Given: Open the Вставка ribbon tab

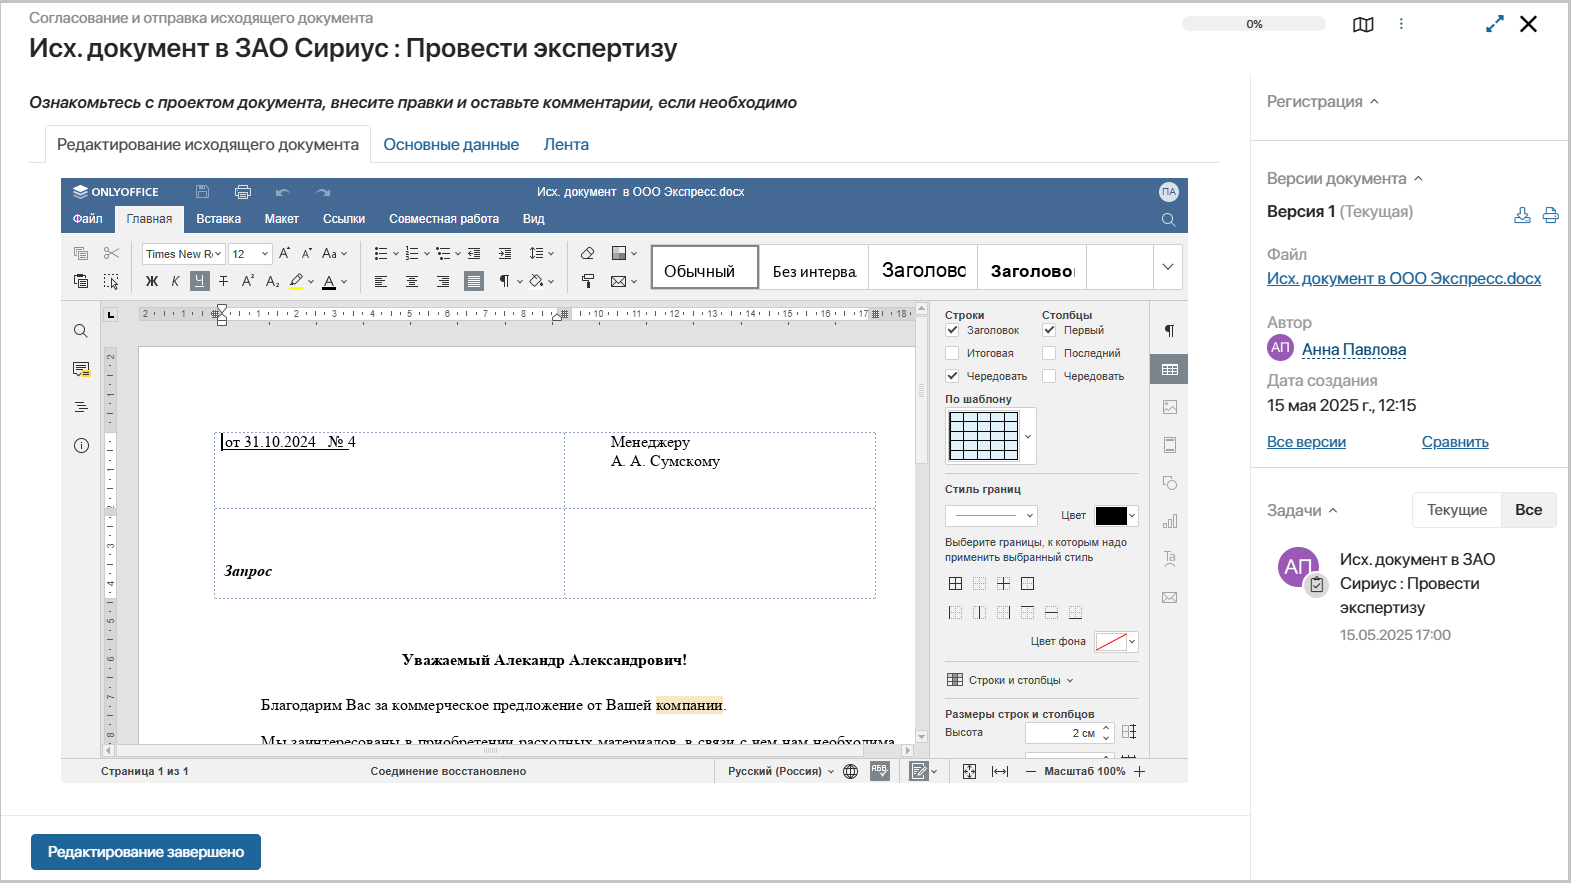Looking at the screenshot, I should pyautogui.click(x=218, y=219).
